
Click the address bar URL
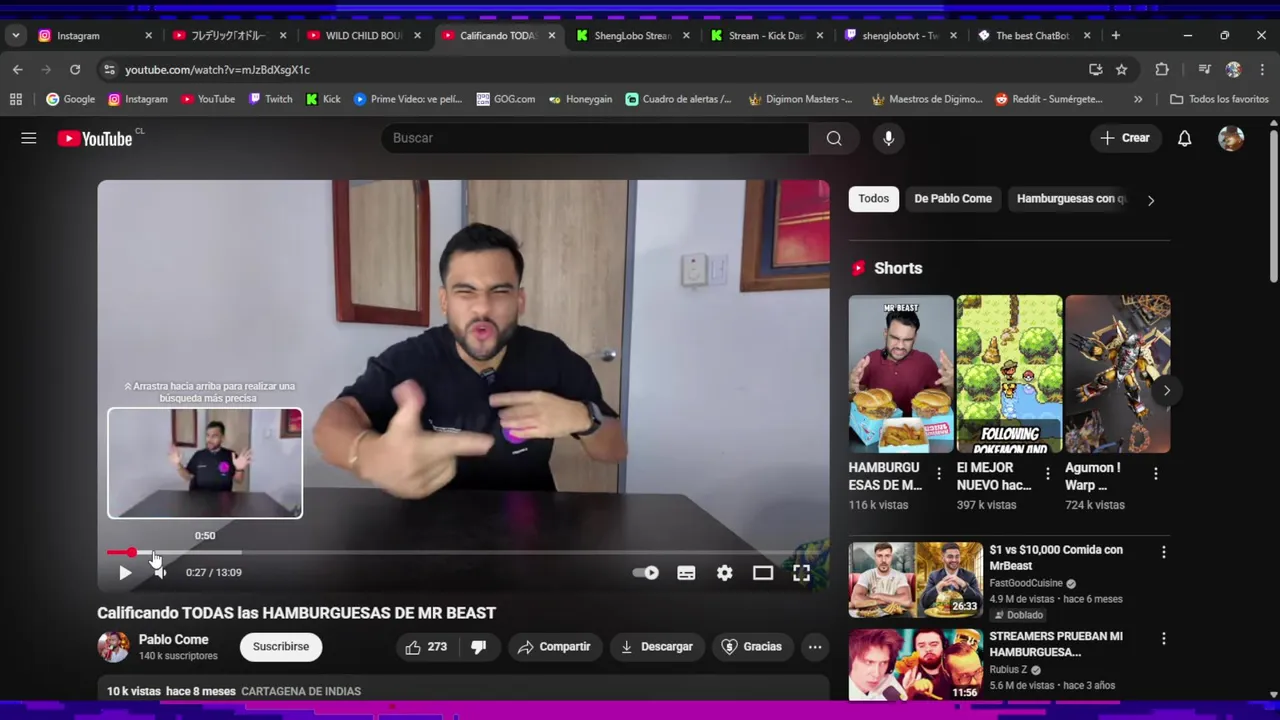pos(217,70)
